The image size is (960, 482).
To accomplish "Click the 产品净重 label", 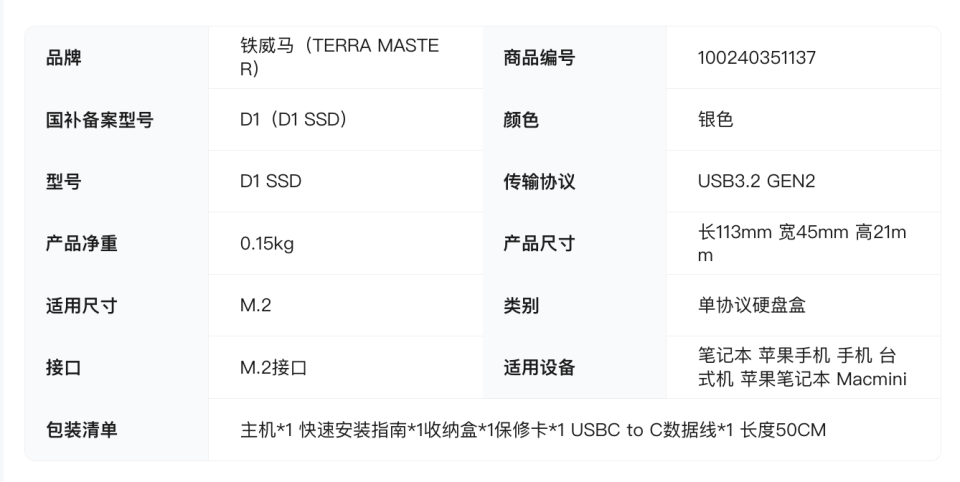I will (81, 243).
